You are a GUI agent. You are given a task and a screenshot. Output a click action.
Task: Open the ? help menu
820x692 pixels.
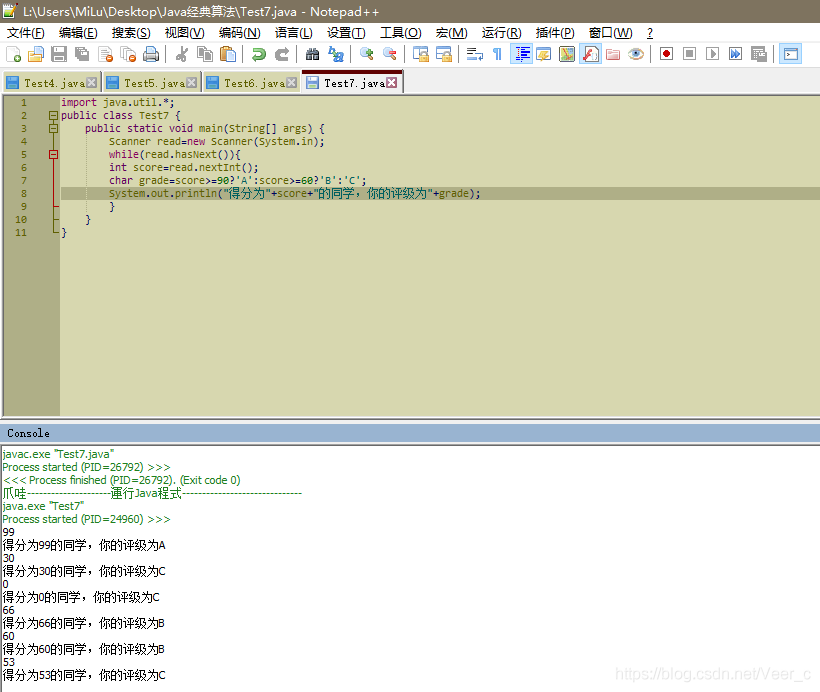(x=650, y=33)
